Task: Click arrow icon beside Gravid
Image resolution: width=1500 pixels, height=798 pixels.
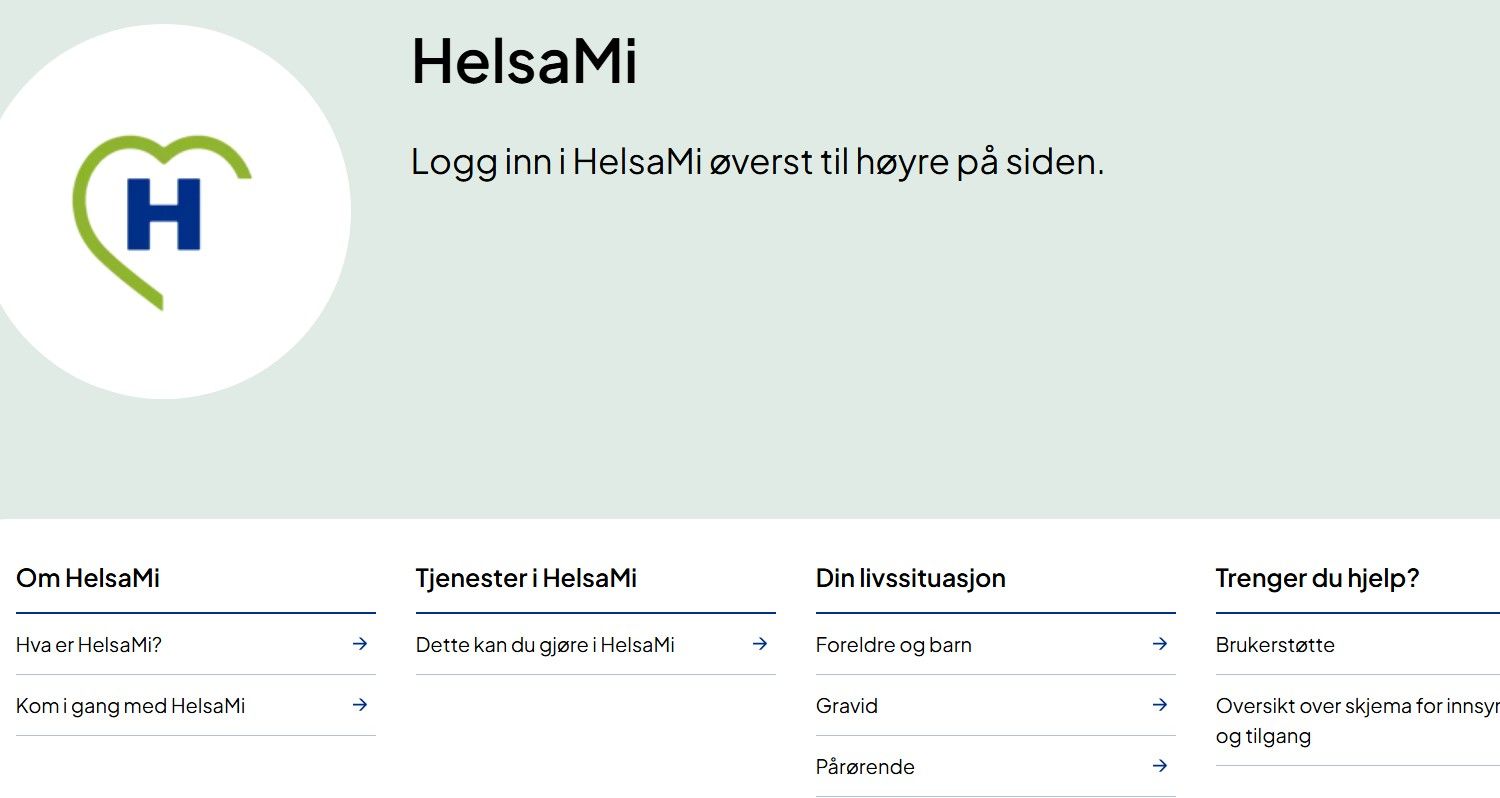Action: click(1160, 705)
